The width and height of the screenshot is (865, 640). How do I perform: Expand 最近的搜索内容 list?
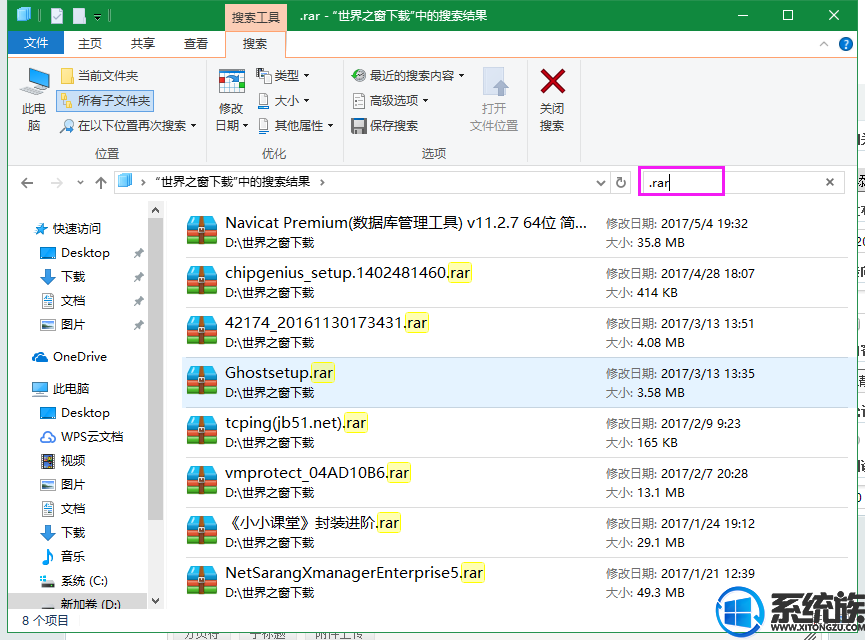tap(408, 76)
